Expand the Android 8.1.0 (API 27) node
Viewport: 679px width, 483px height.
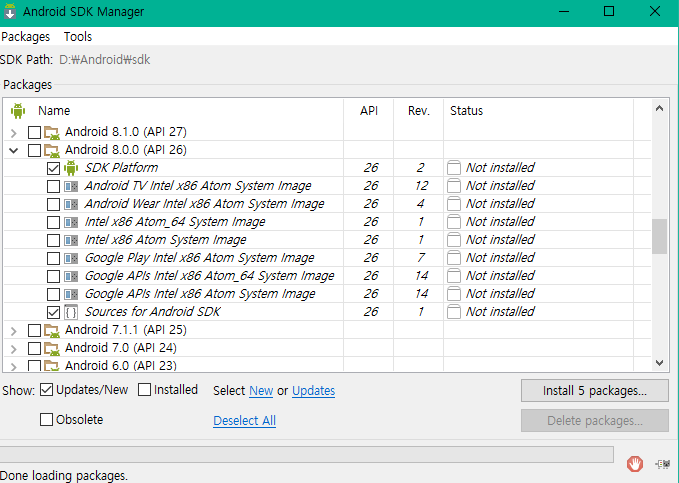13,133
